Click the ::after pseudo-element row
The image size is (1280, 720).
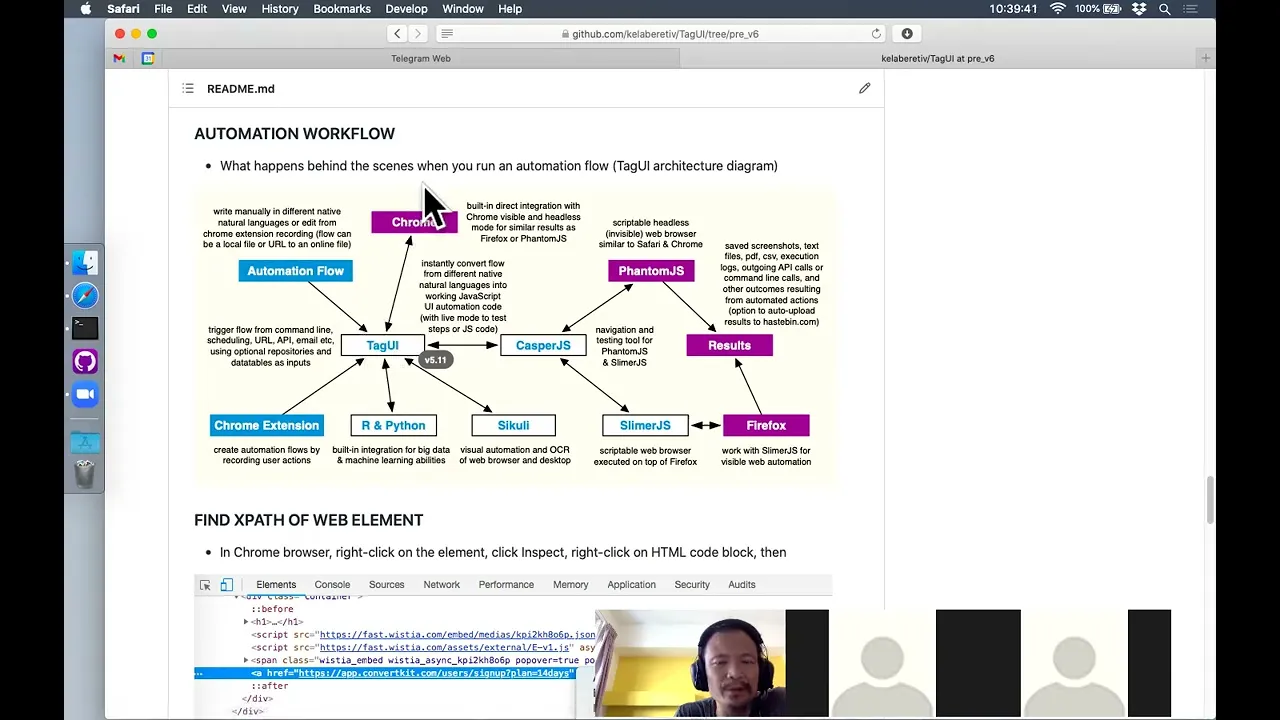point(269,686)
